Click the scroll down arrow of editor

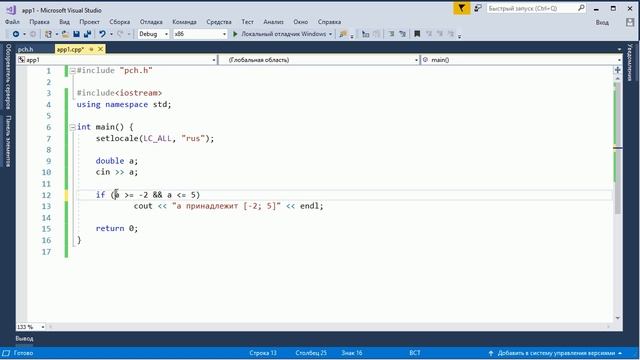click(x=618, y=318)
